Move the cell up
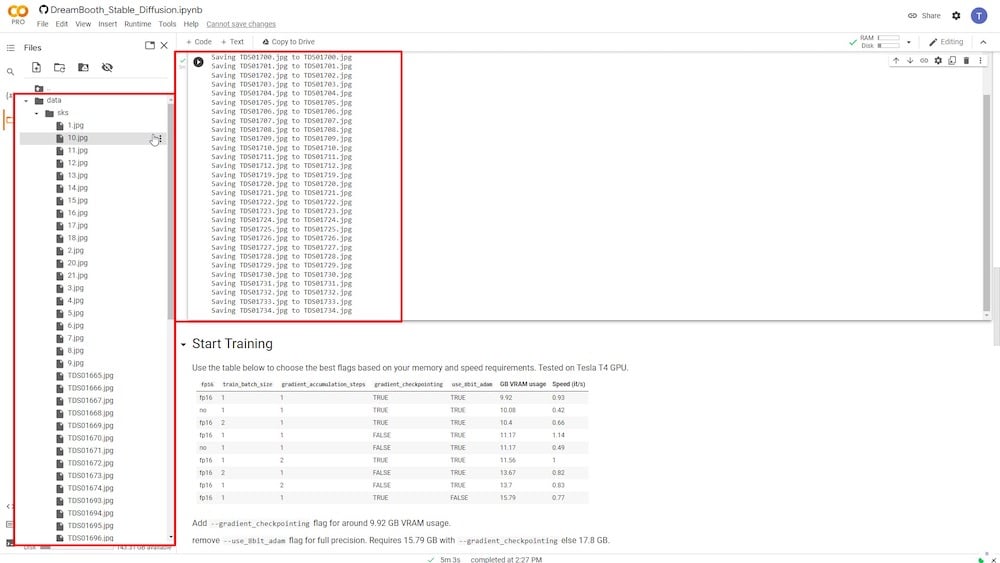1000x563 pixels. pyautogui.click(x=896, y=61)
